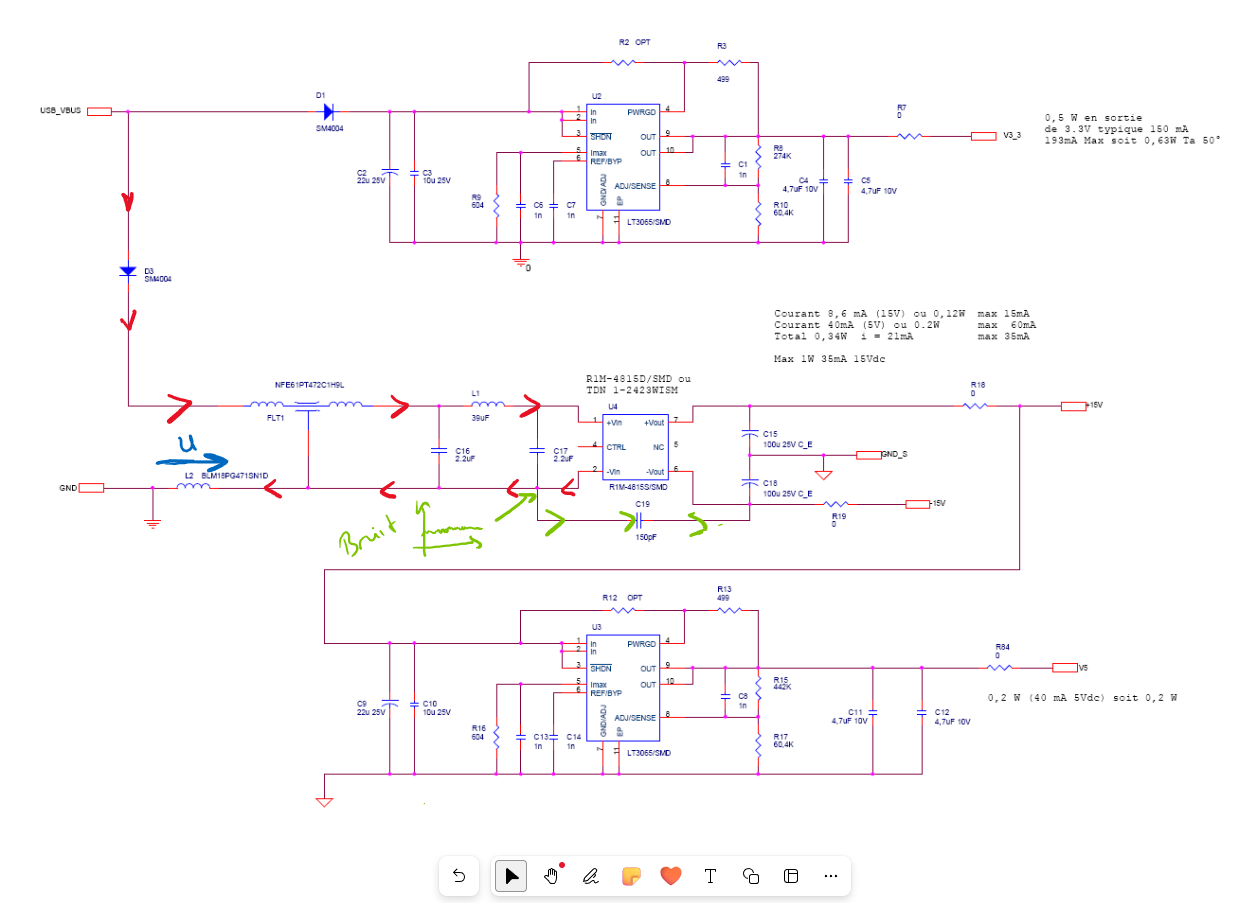This screenshot has height=903, width=1257.
Task: Click the 'Total 0,34W i = 21mA' line
Action: pyautogui.click(x=844, y=336)
